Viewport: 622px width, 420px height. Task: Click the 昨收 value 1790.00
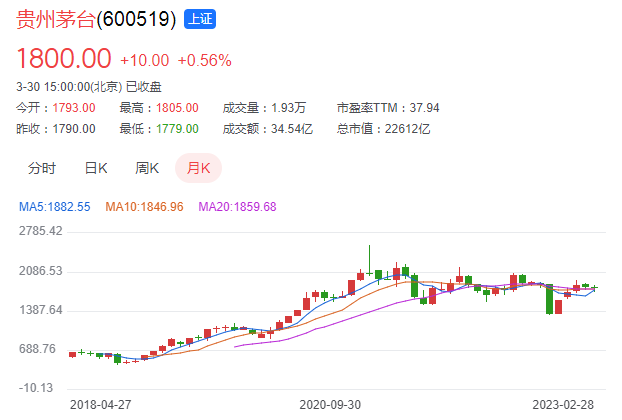pos(74,129)
